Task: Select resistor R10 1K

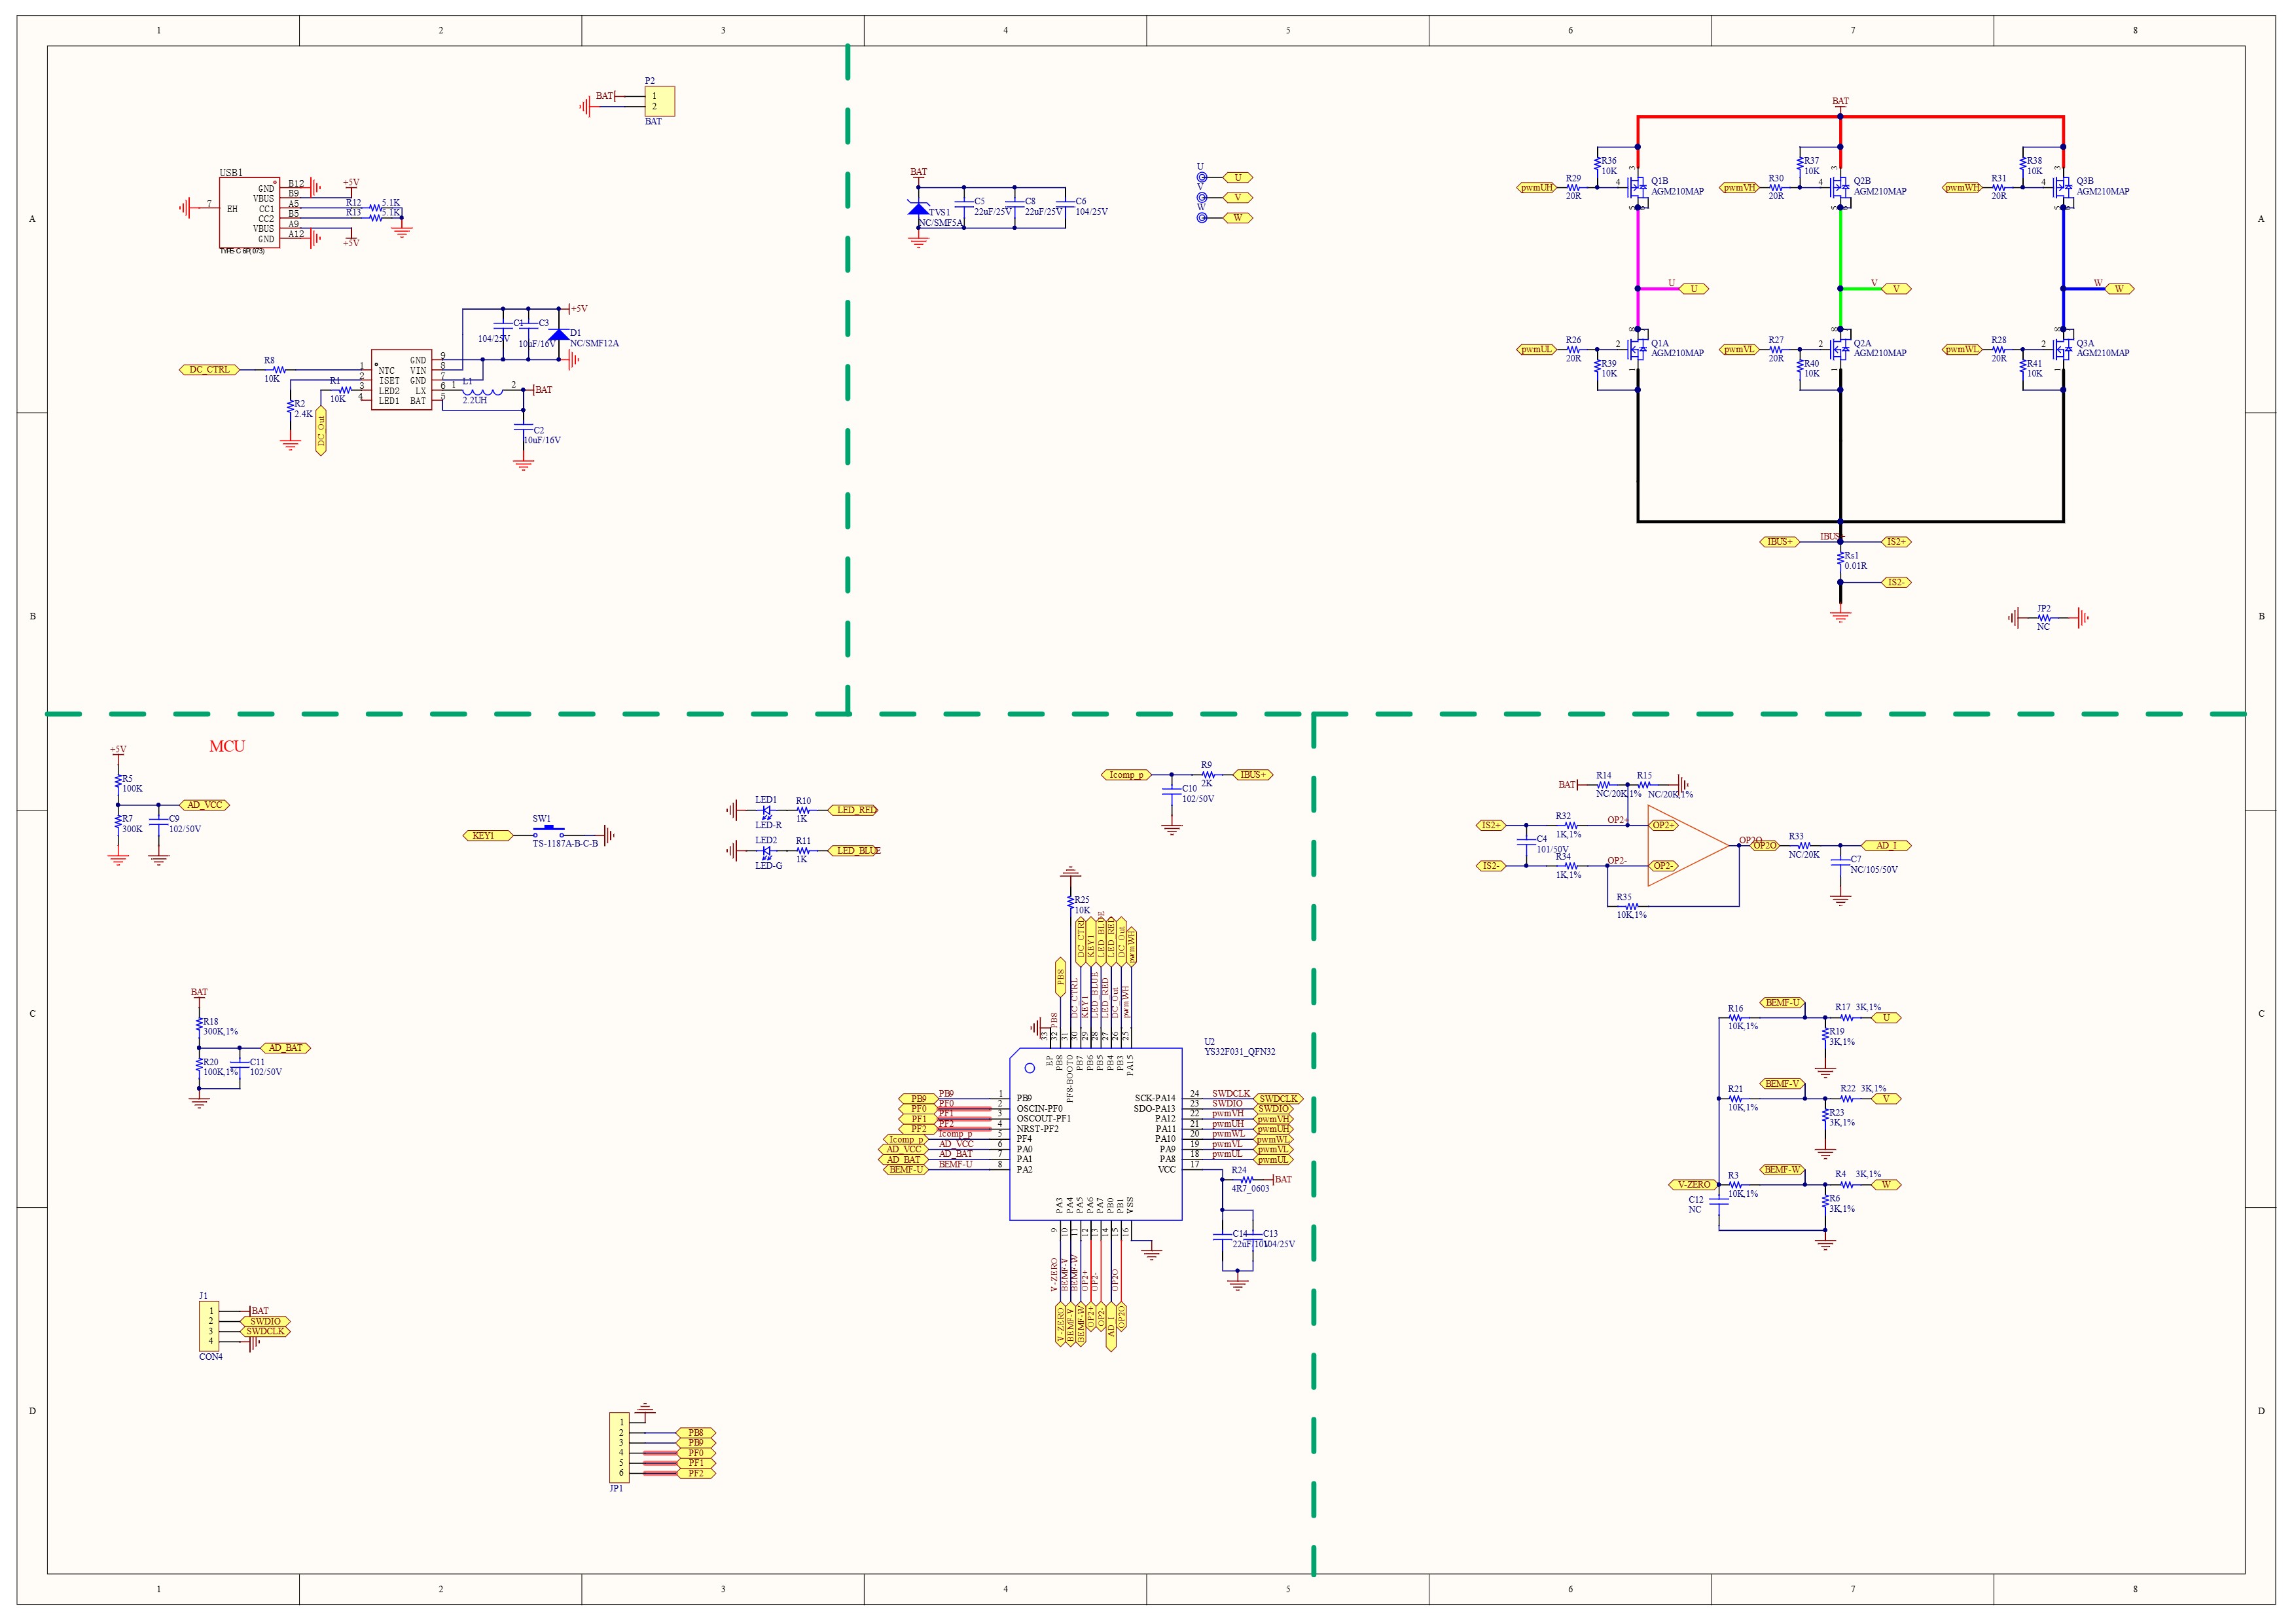Action: coord(802,810)
